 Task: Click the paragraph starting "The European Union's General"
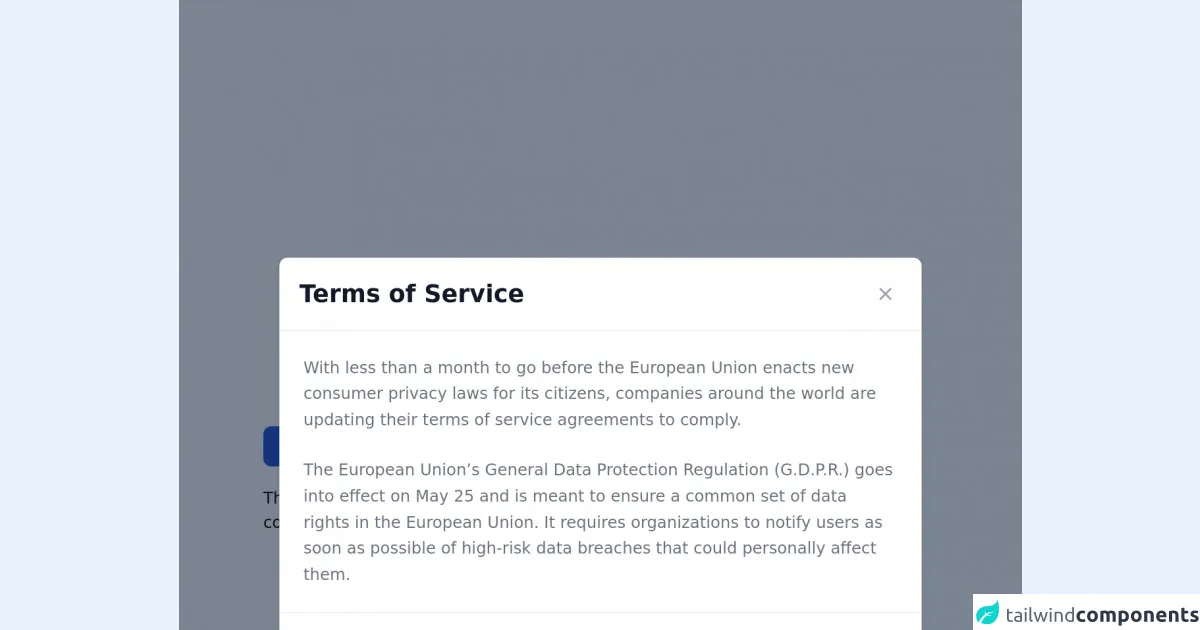click(598, 522)
